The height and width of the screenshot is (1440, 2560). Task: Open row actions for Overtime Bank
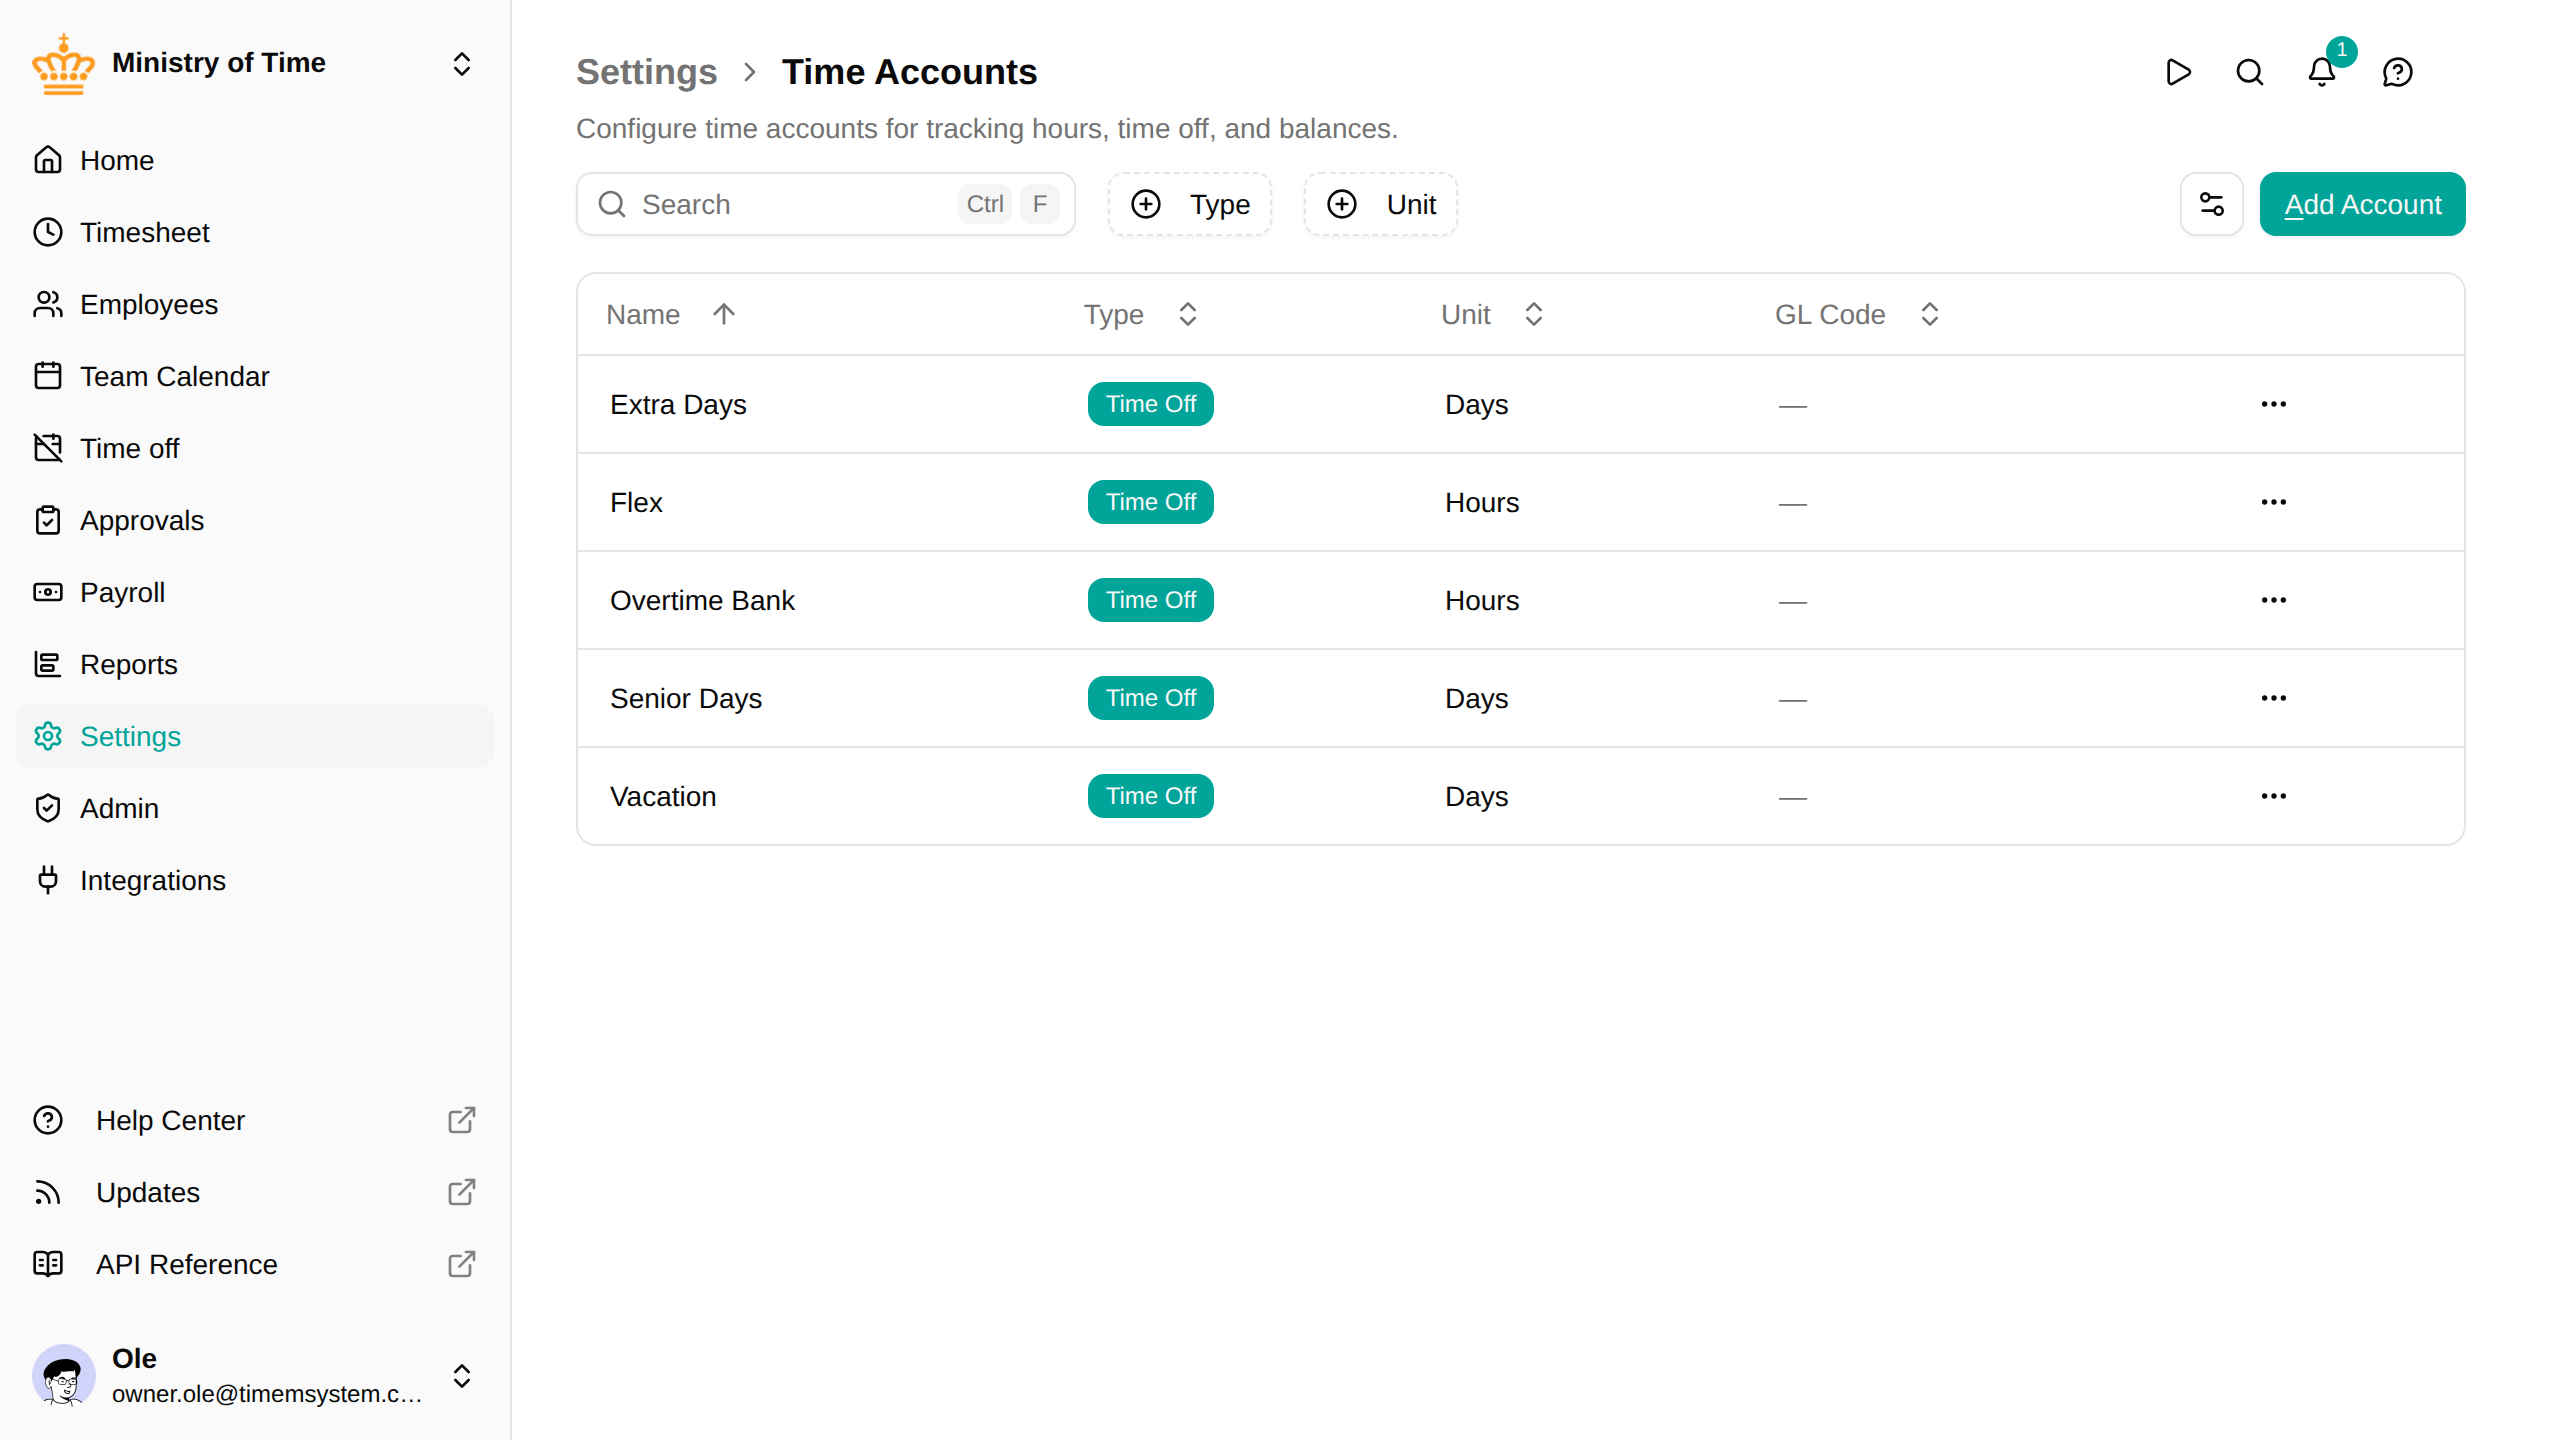2274,600
